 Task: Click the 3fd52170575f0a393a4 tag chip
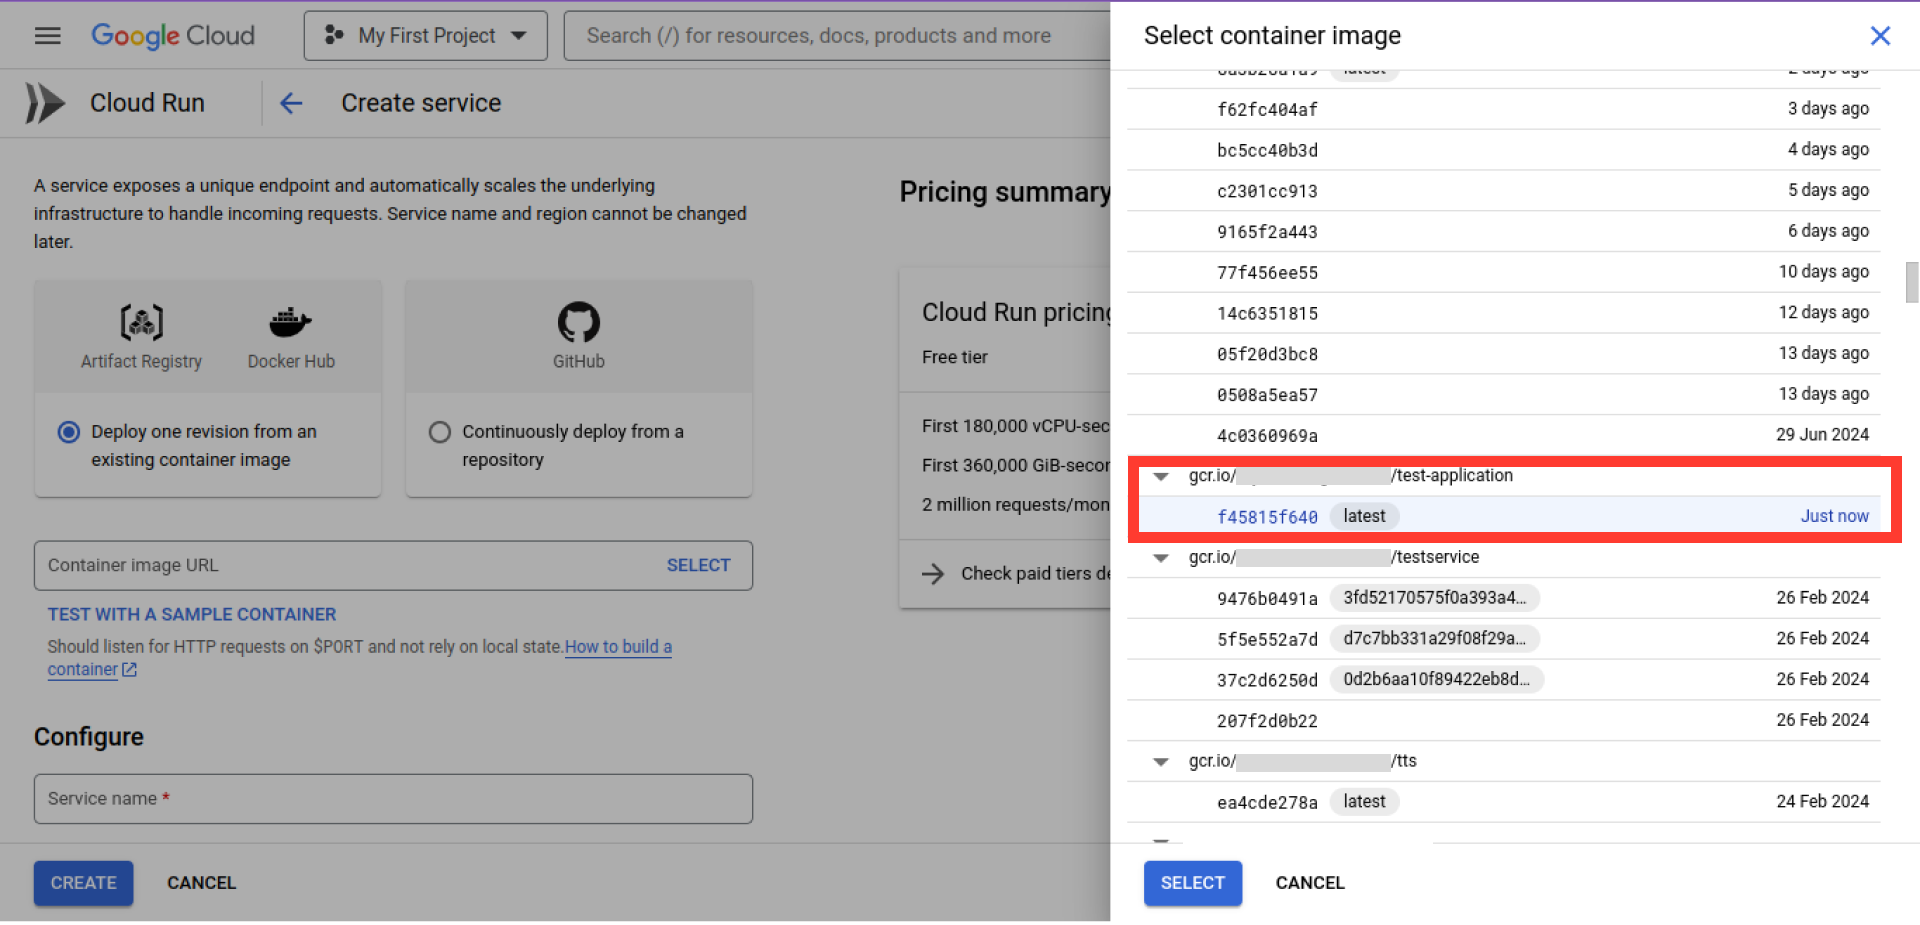1434,598
